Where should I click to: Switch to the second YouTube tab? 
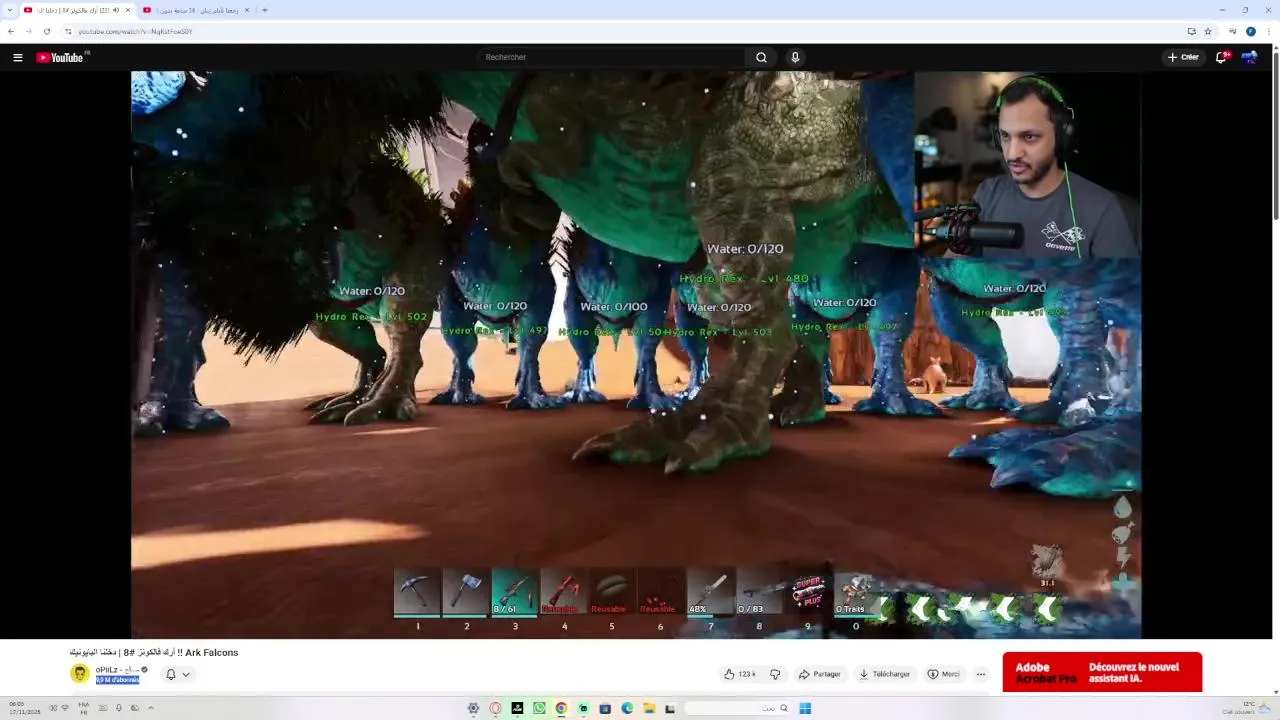click(x=195, y=10)
